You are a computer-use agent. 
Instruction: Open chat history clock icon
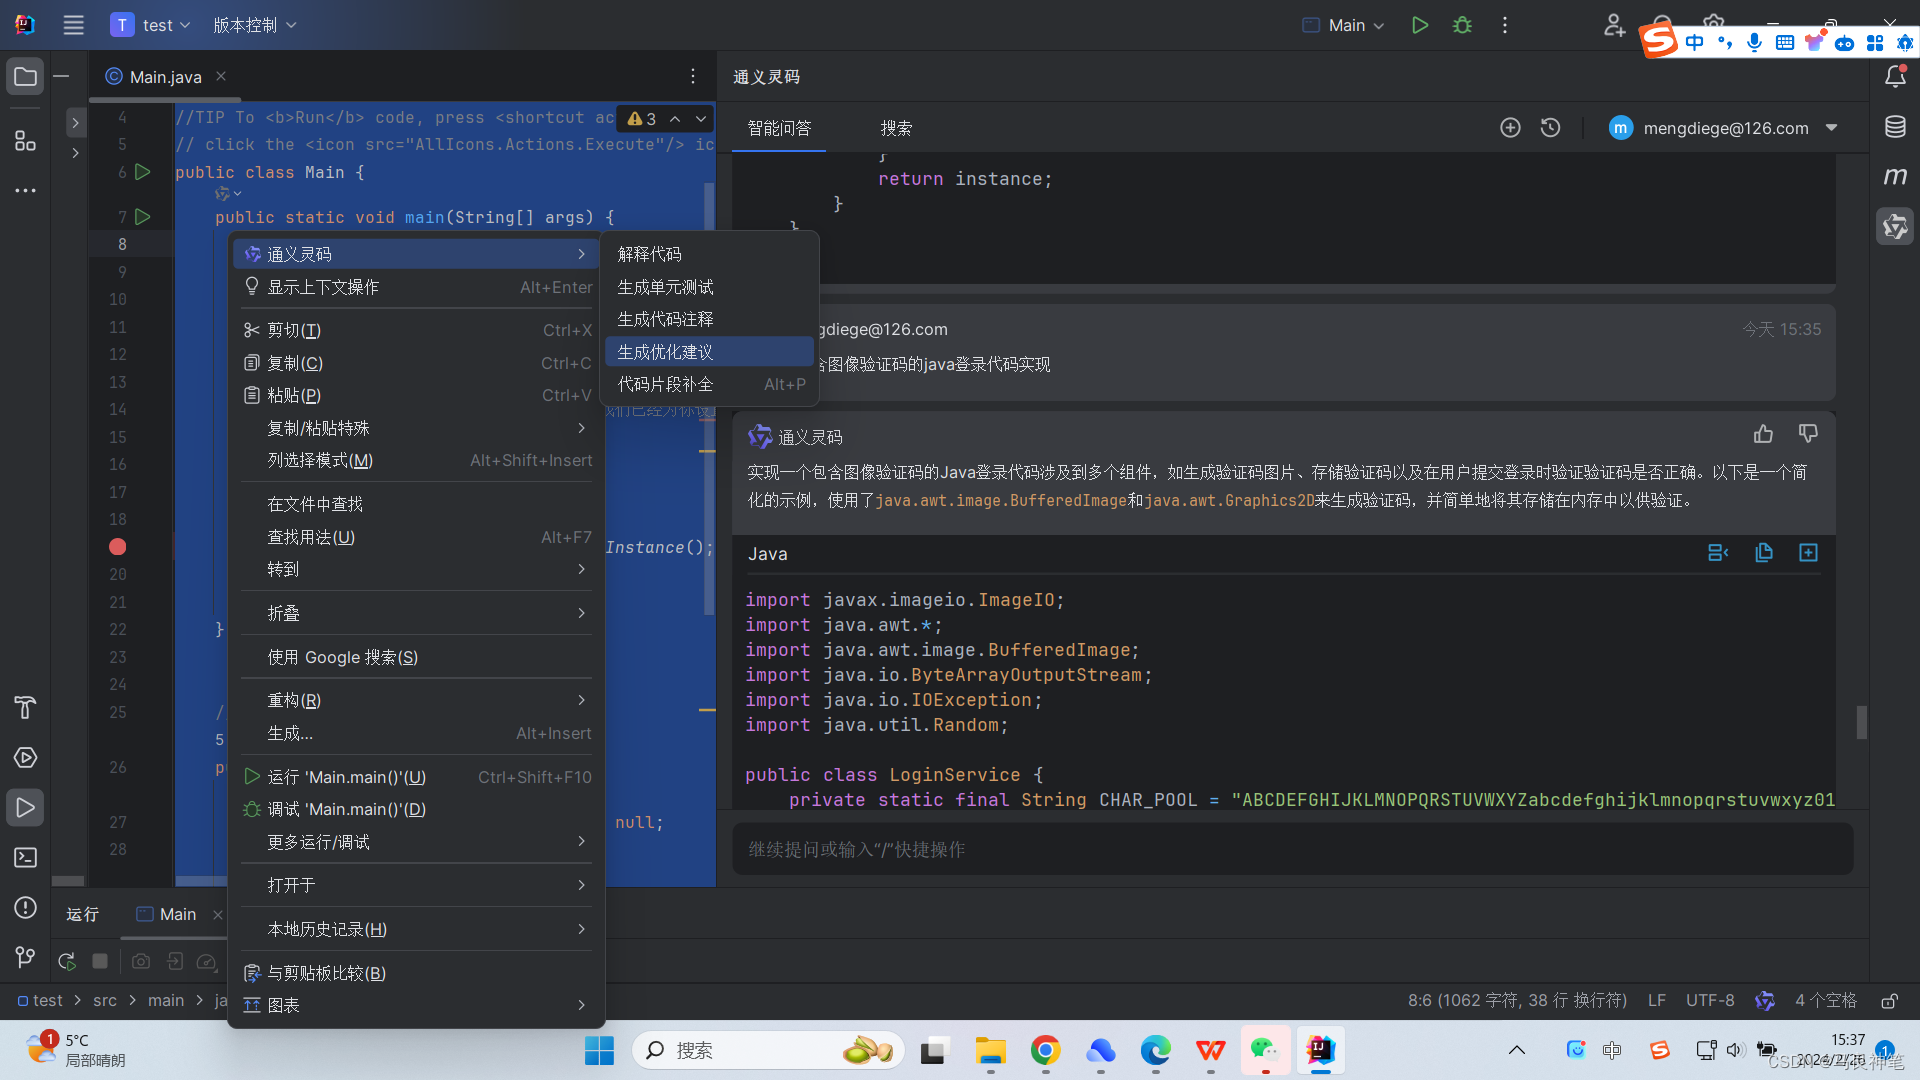1550,128
